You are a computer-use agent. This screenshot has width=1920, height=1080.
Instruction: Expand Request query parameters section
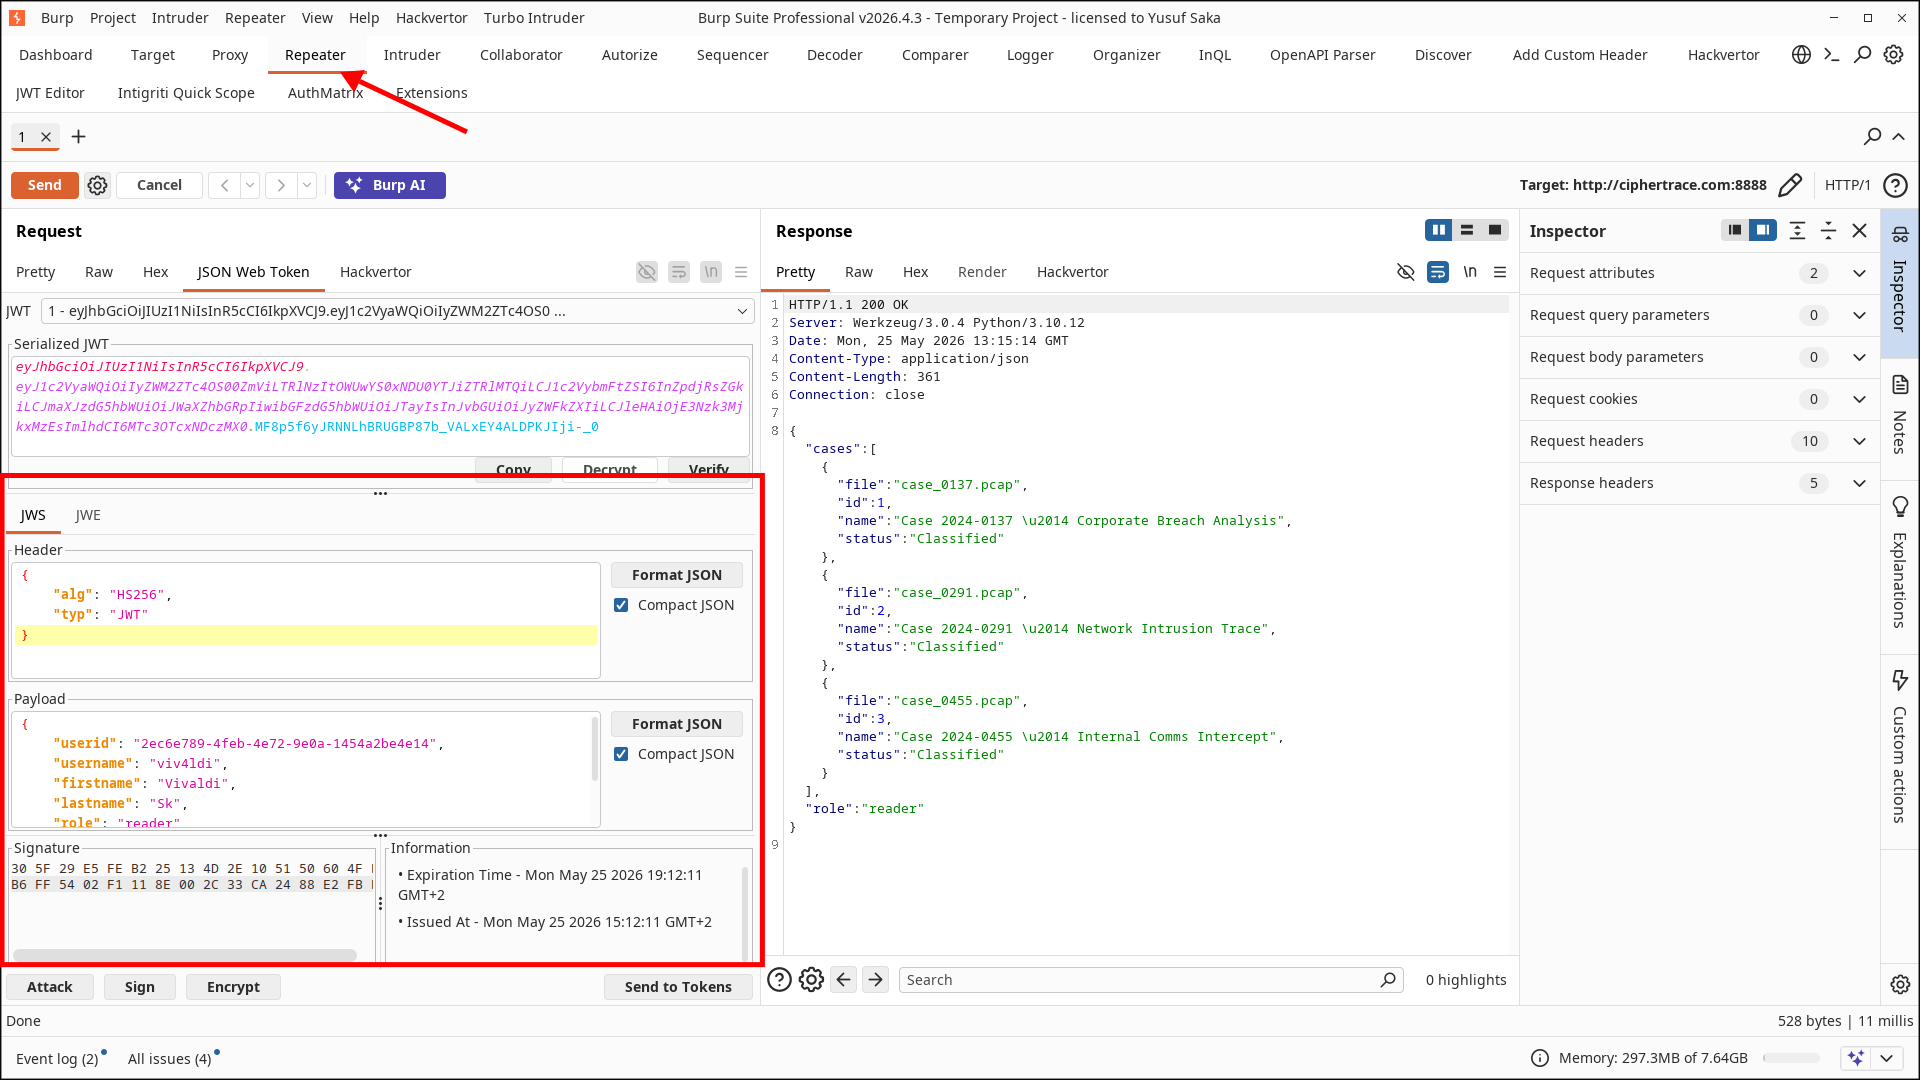coord(1859,315)
